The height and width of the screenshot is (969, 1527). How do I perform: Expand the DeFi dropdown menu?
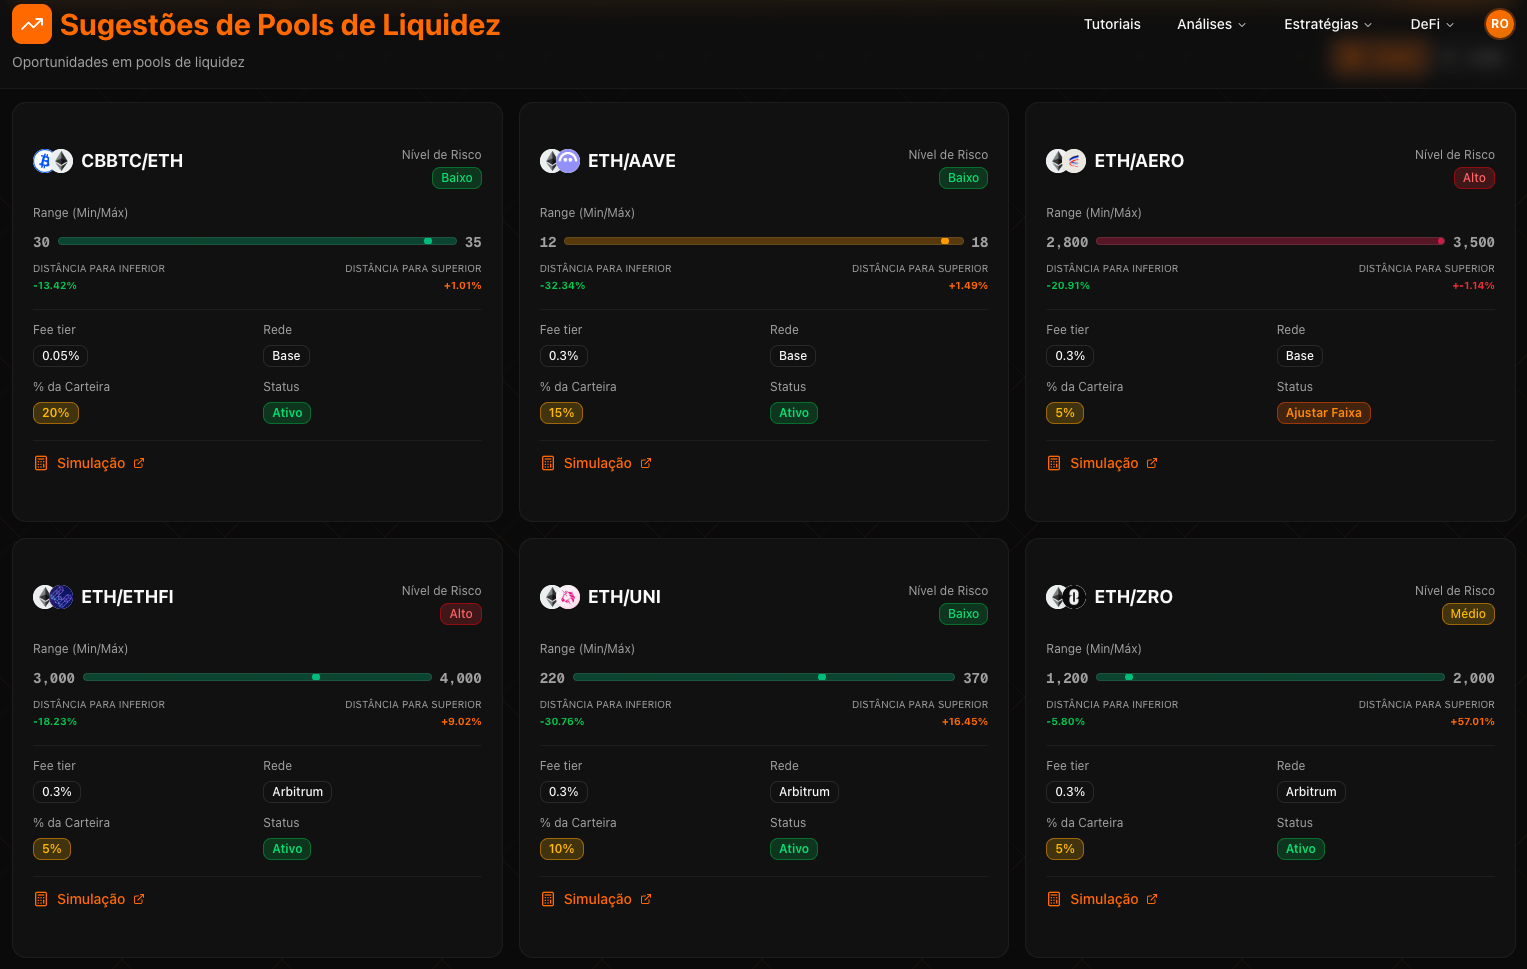(1432, 24)
